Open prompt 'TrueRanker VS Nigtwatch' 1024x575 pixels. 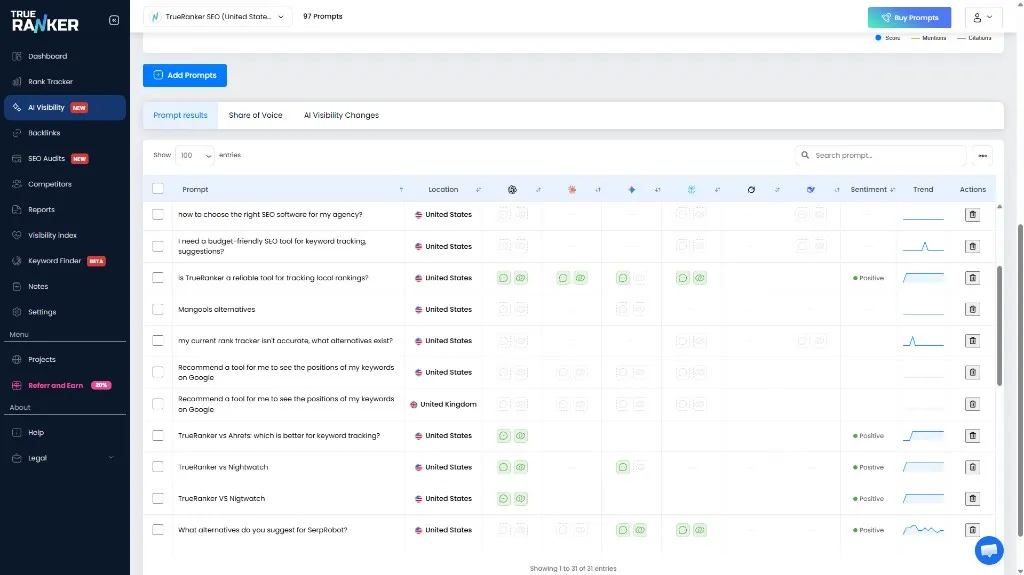pos(221,499)
